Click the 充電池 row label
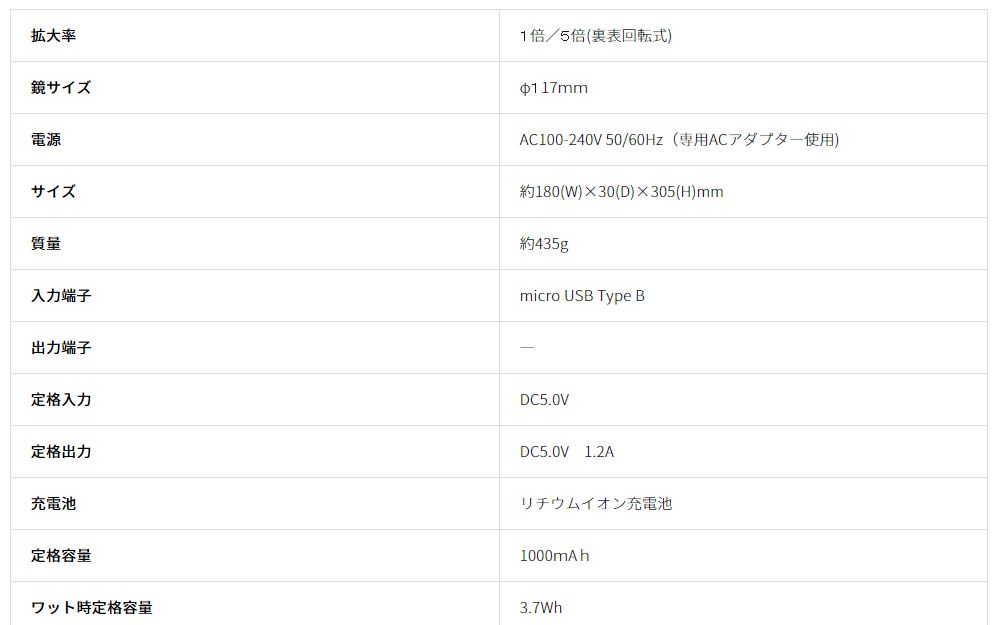 [53, 504]
